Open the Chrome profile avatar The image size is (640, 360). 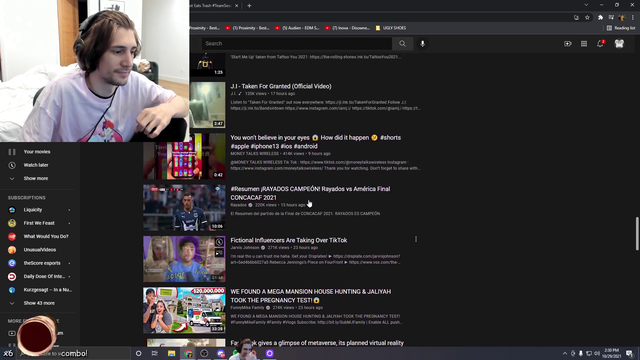tap(622, 18)
